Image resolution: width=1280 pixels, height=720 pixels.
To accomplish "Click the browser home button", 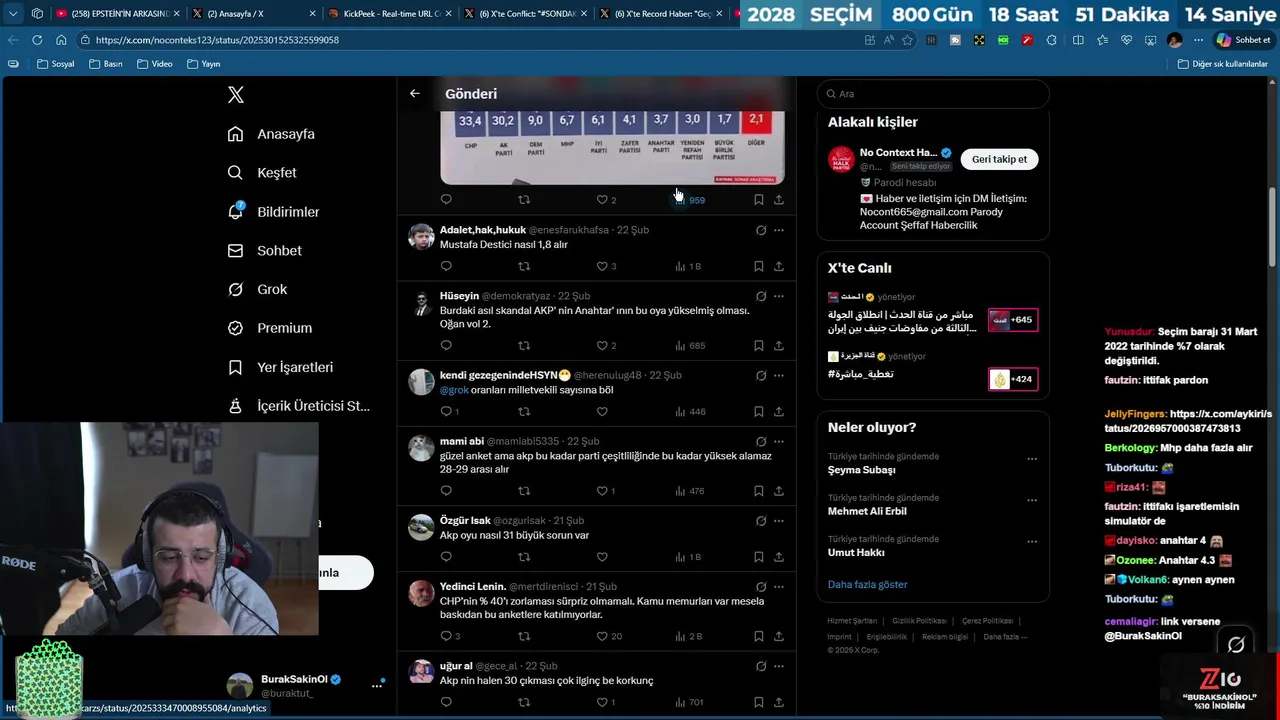I will (x=61, y=40).
